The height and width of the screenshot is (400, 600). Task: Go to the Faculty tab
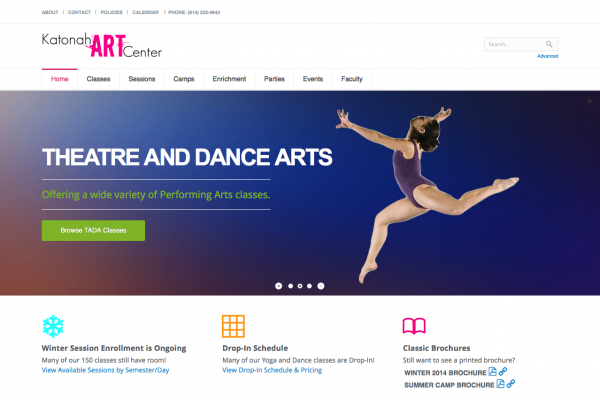tap(352, 79)
